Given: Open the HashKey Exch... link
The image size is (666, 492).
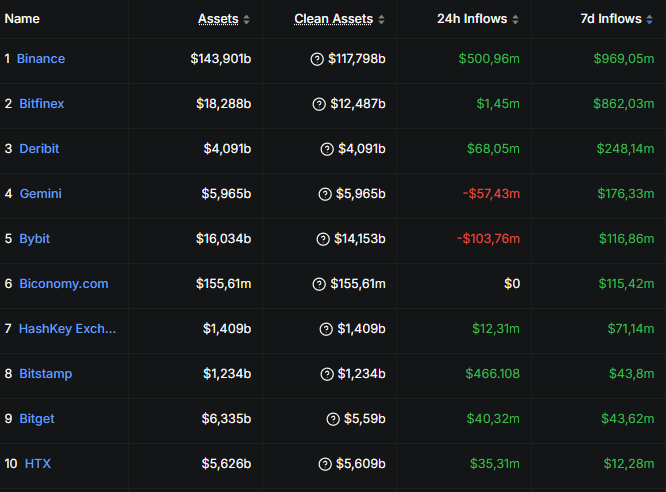Looking at the screenshot, I should pyautogui.click(x=67, y=329).
